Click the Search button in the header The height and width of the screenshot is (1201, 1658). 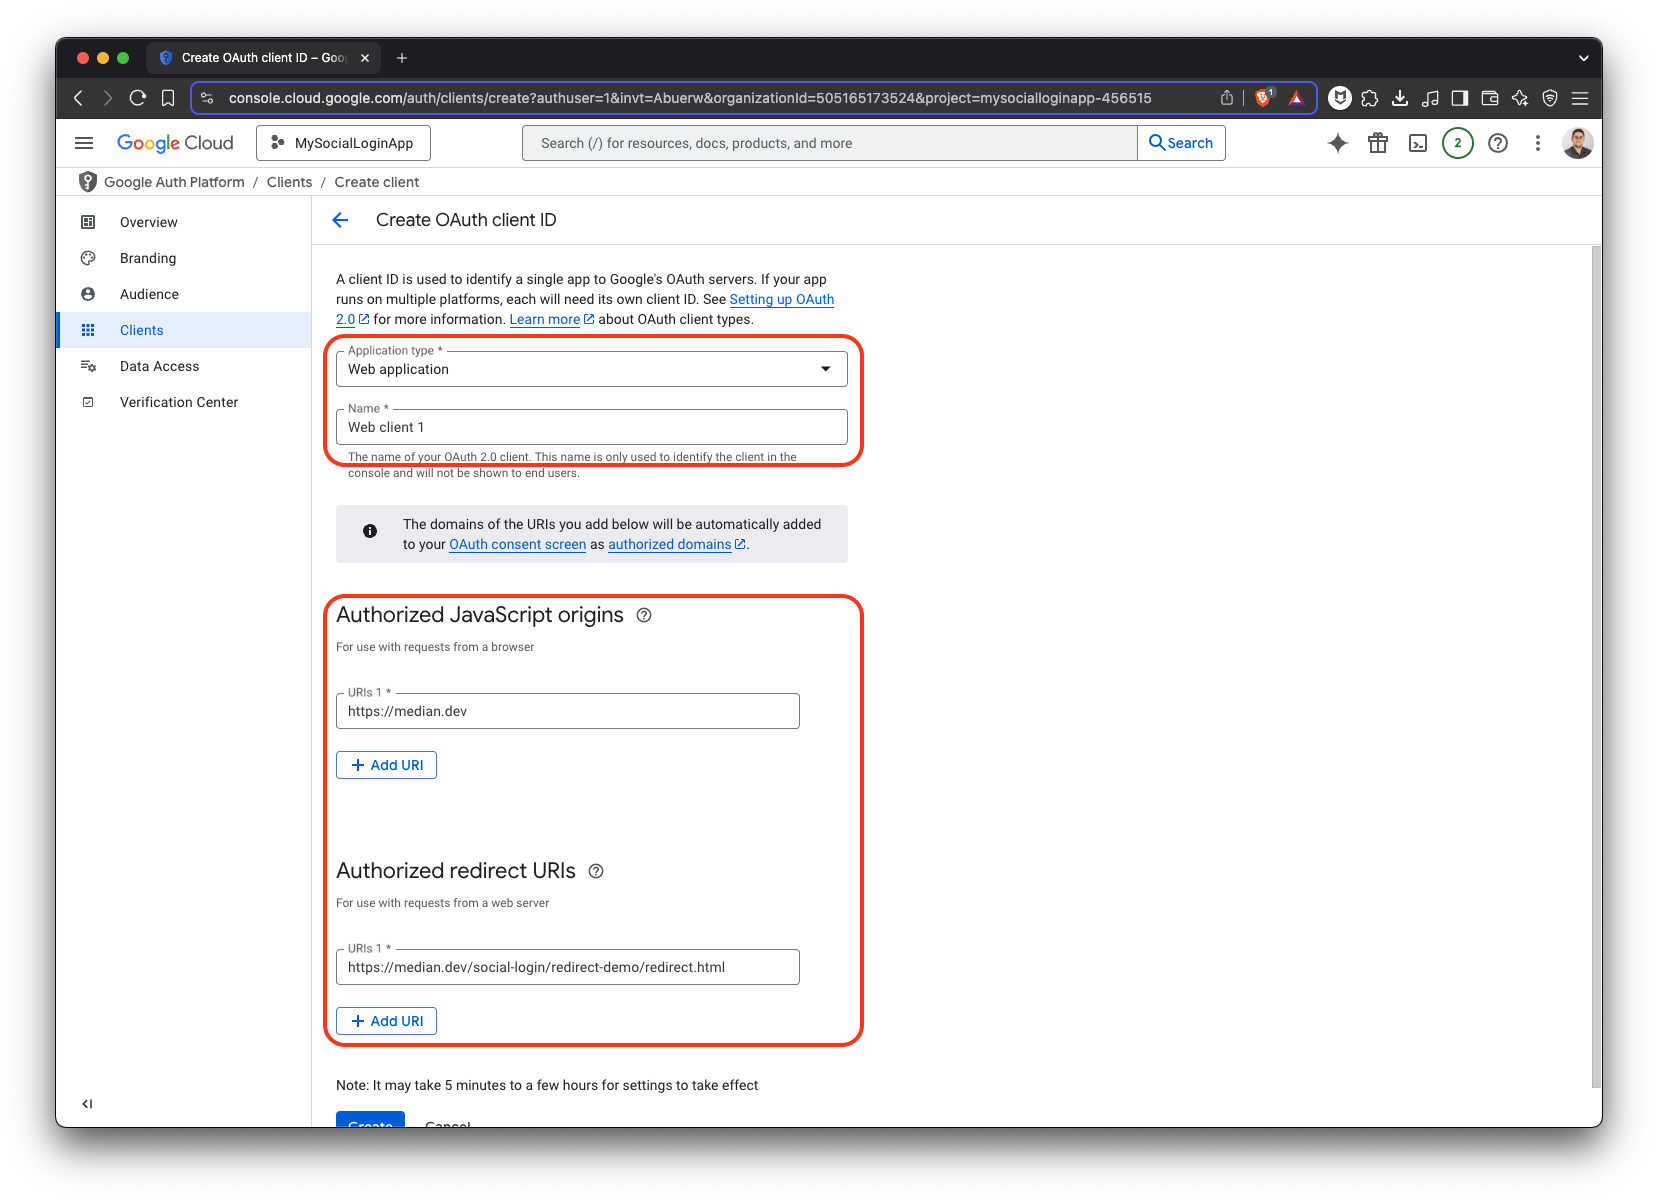(1181, 143)
